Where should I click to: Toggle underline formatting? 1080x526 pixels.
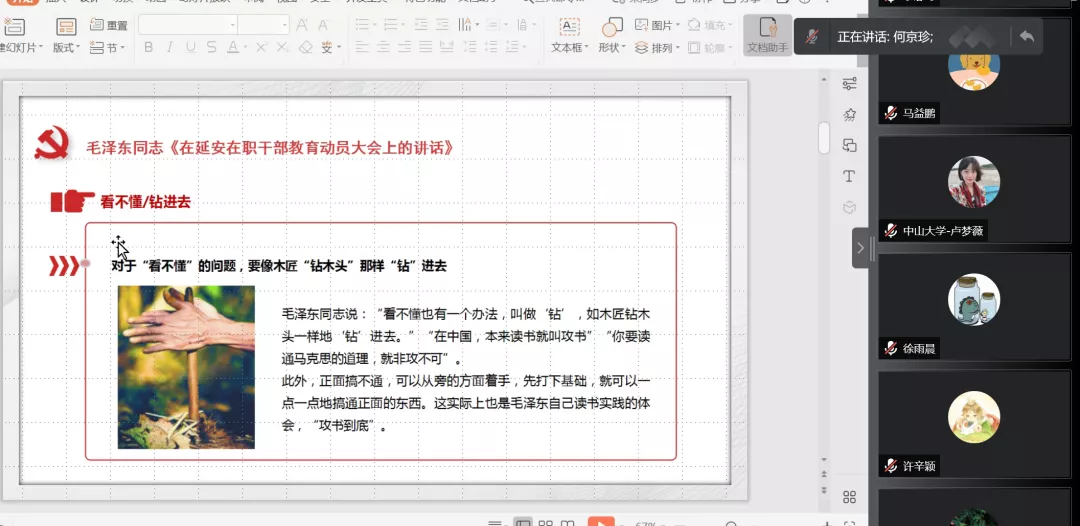coord(191,48)
